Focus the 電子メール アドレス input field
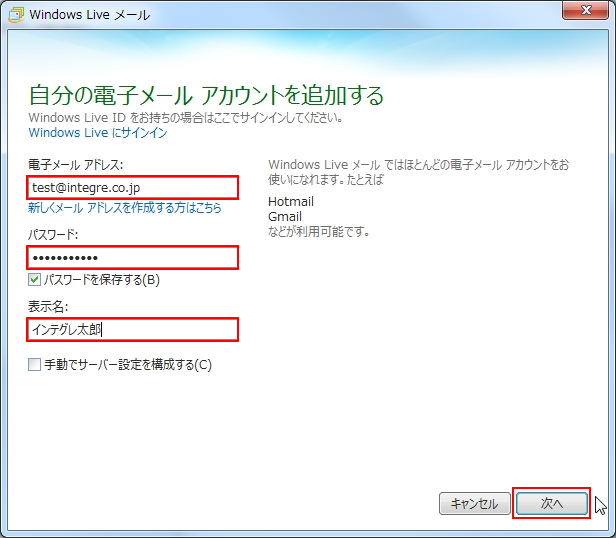The image size is (616, 538). (133, 187)
